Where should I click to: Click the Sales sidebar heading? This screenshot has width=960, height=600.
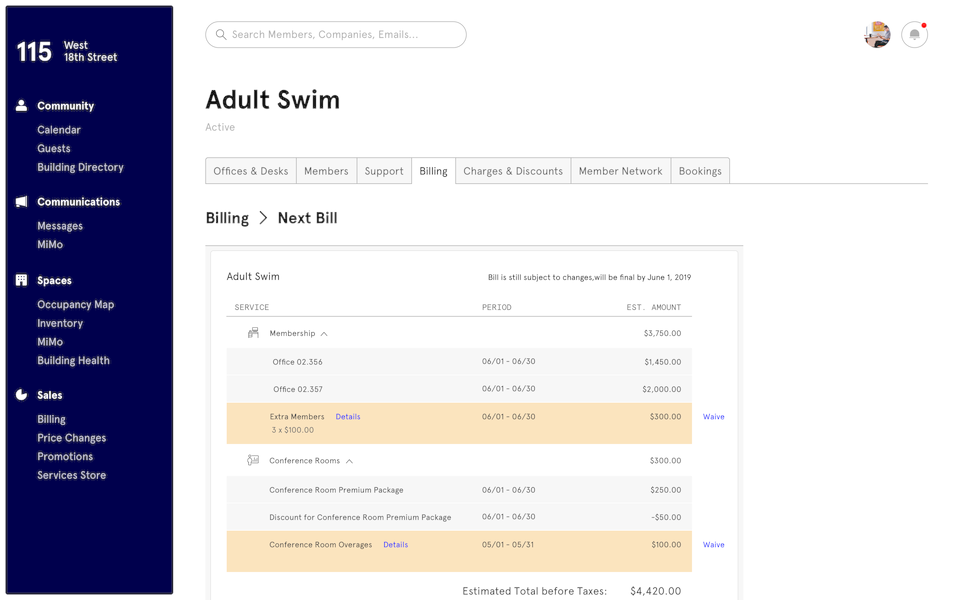[50, 396]
